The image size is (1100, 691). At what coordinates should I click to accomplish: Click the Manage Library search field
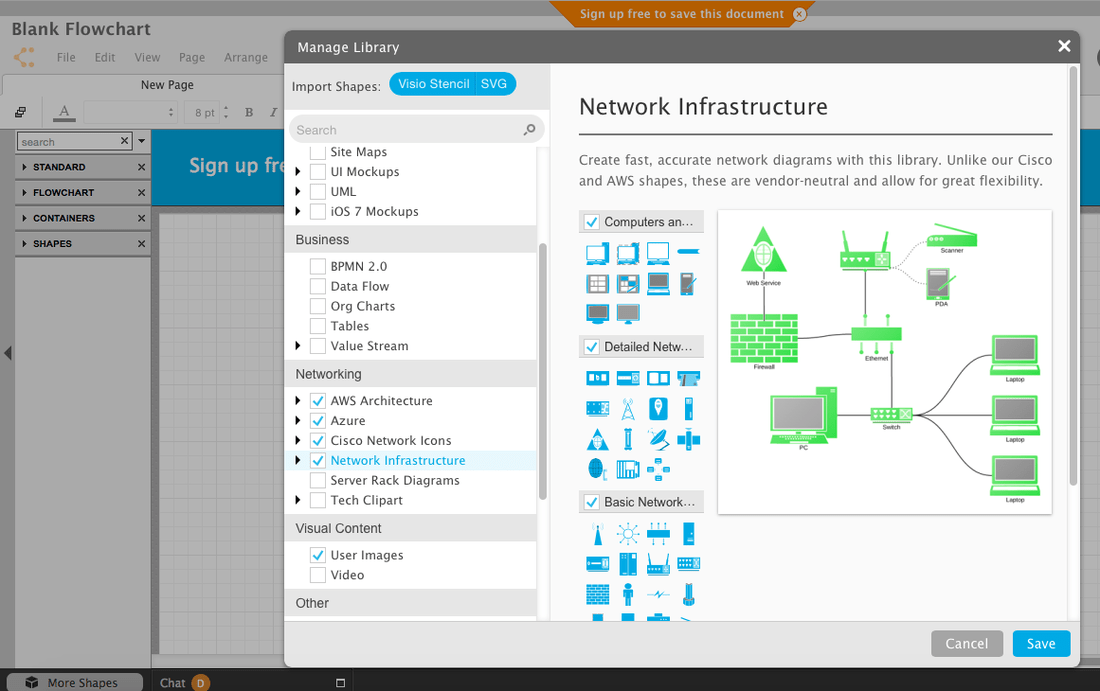coord(417,130)
